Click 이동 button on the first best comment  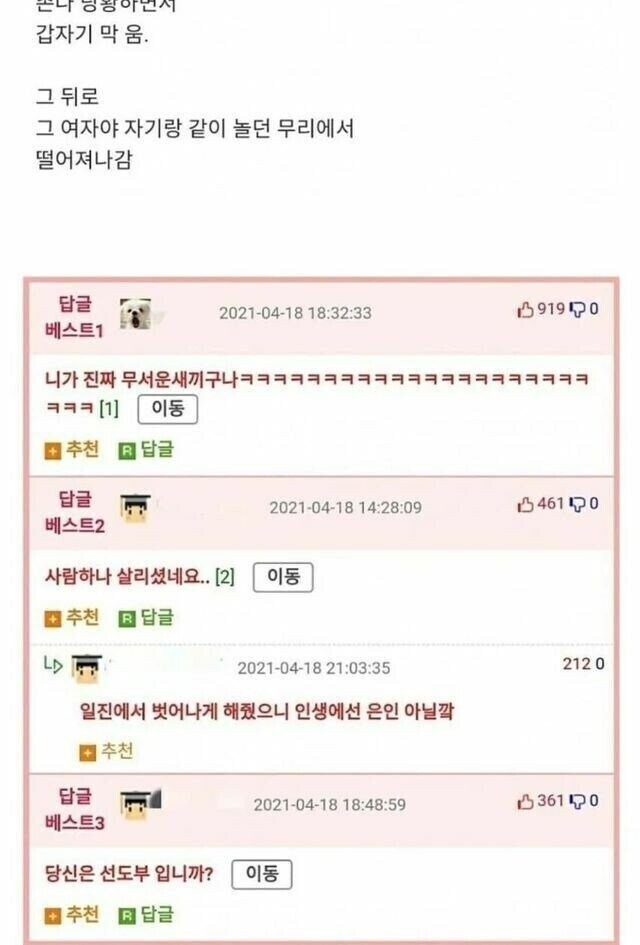click(x=168, y=409)
